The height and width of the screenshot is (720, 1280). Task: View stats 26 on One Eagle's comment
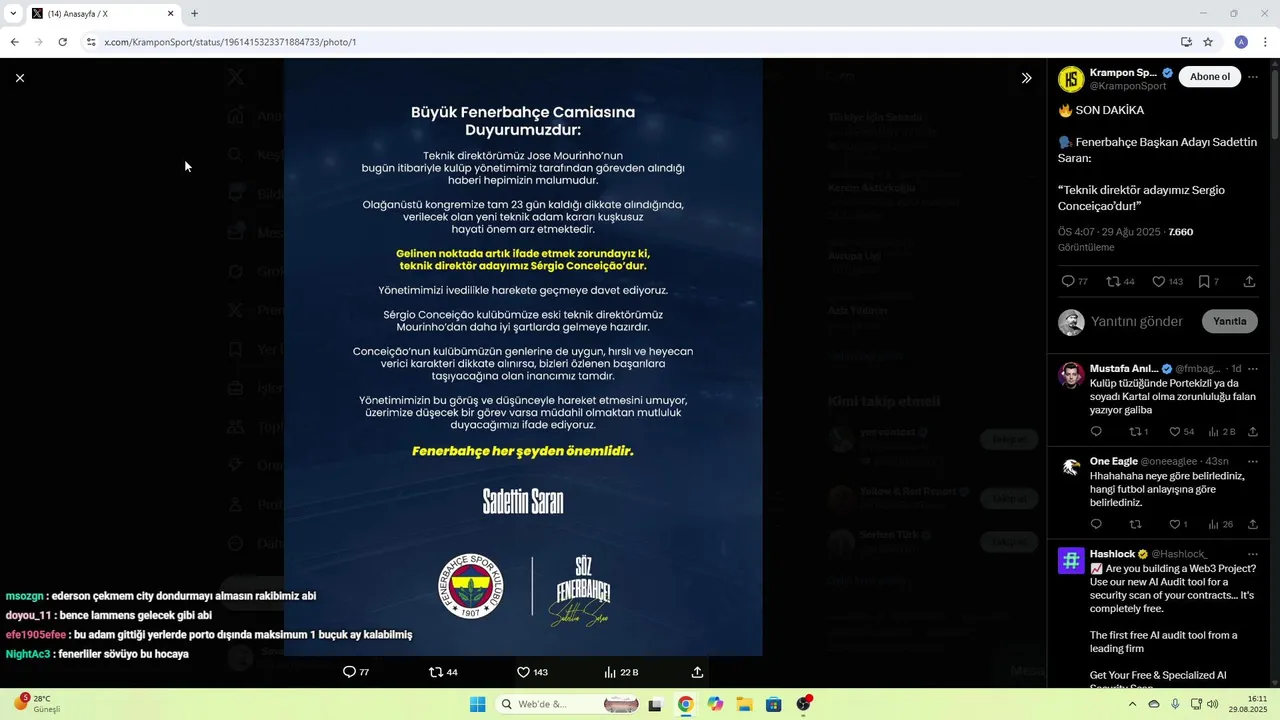[1221, 524]
